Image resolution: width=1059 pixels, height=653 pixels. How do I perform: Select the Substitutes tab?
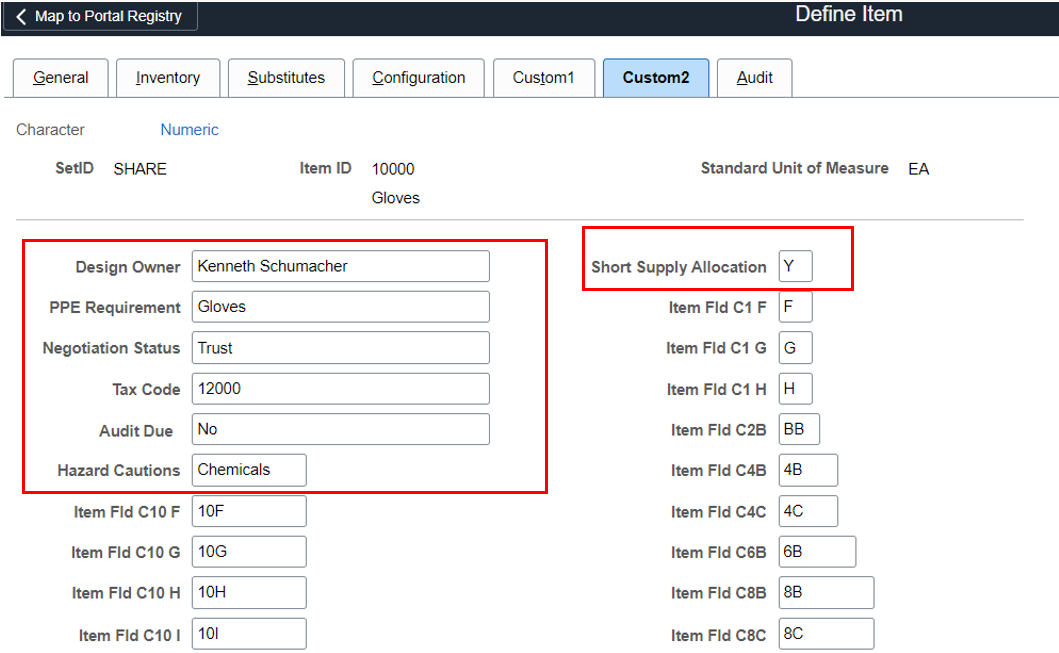click(x=286, y=78)
